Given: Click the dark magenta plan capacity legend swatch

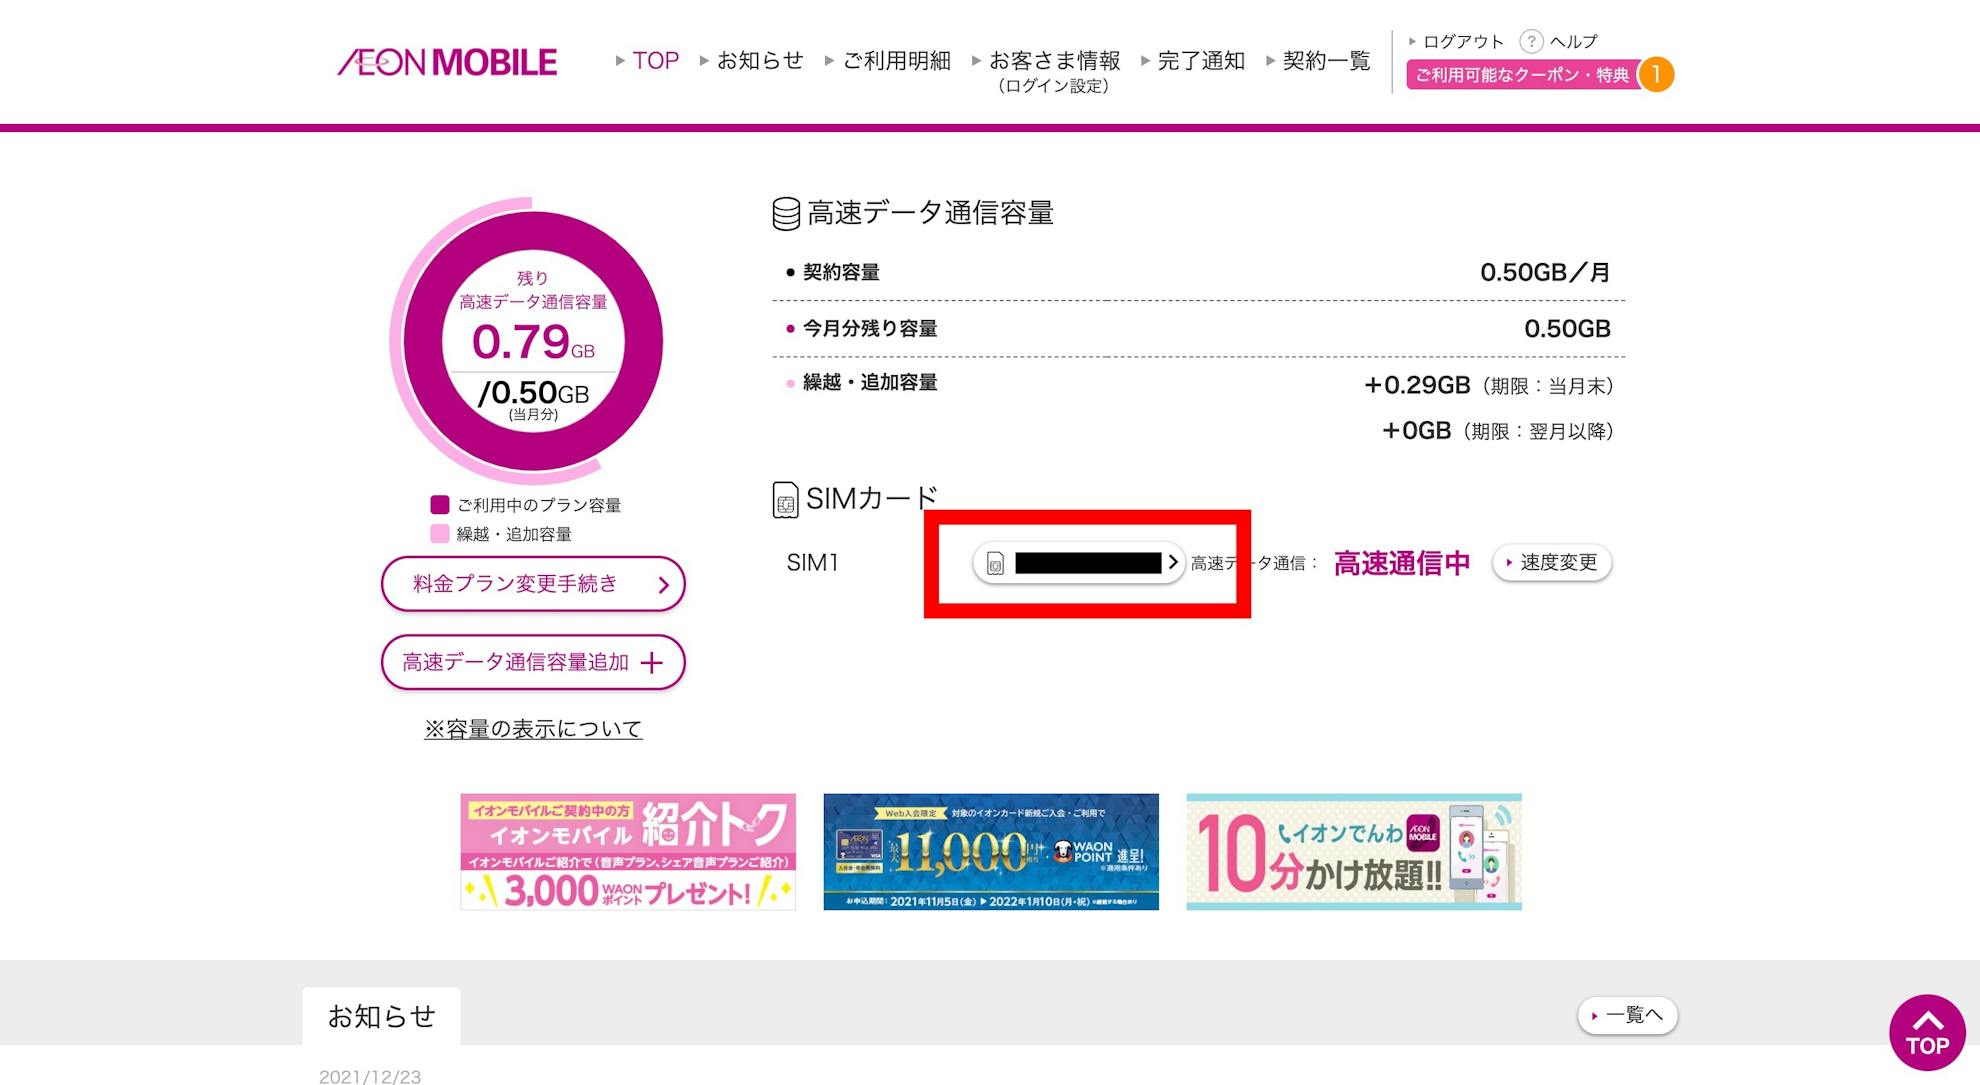Looking at the screenshot, I should 440,504.
